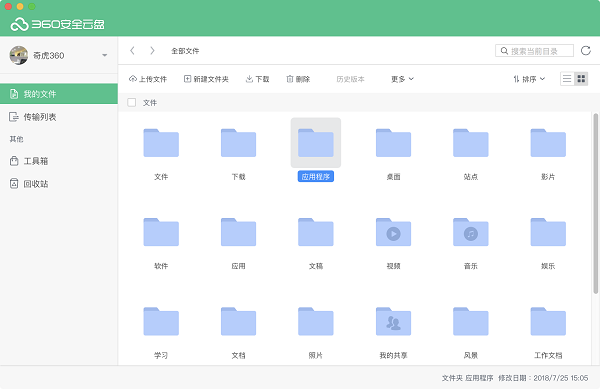The height and width of the screenshot is (389, 600).
Task: Click the status bar date 2018/7/25 15:05
Action: click(x=561, y=378)
